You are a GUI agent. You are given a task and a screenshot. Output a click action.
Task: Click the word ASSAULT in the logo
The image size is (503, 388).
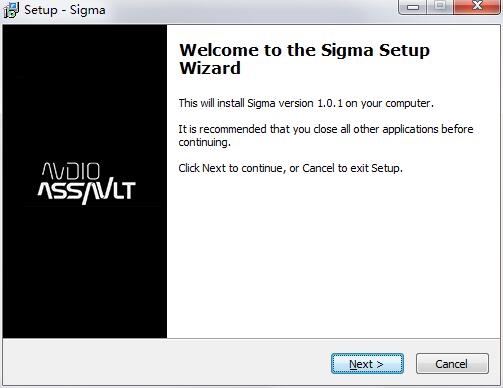click(86, 192)
